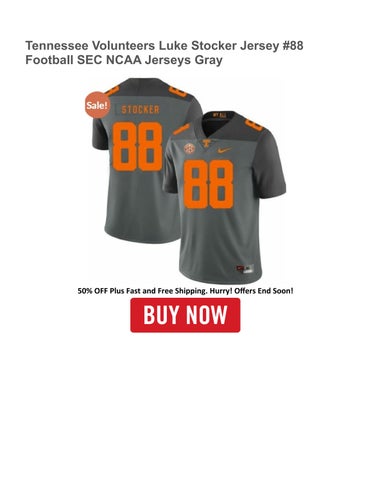Select the Football SEC NCAA Jerseys Gray text
The width and height of the screenshot is (371, 480).
(124, 60)
